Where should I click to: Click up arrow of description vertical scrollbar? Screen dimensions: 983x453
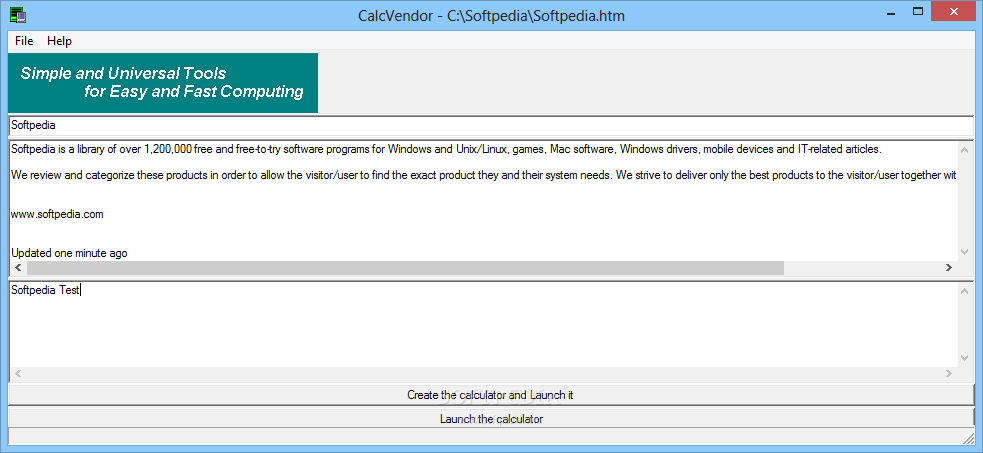coord(965,149)
